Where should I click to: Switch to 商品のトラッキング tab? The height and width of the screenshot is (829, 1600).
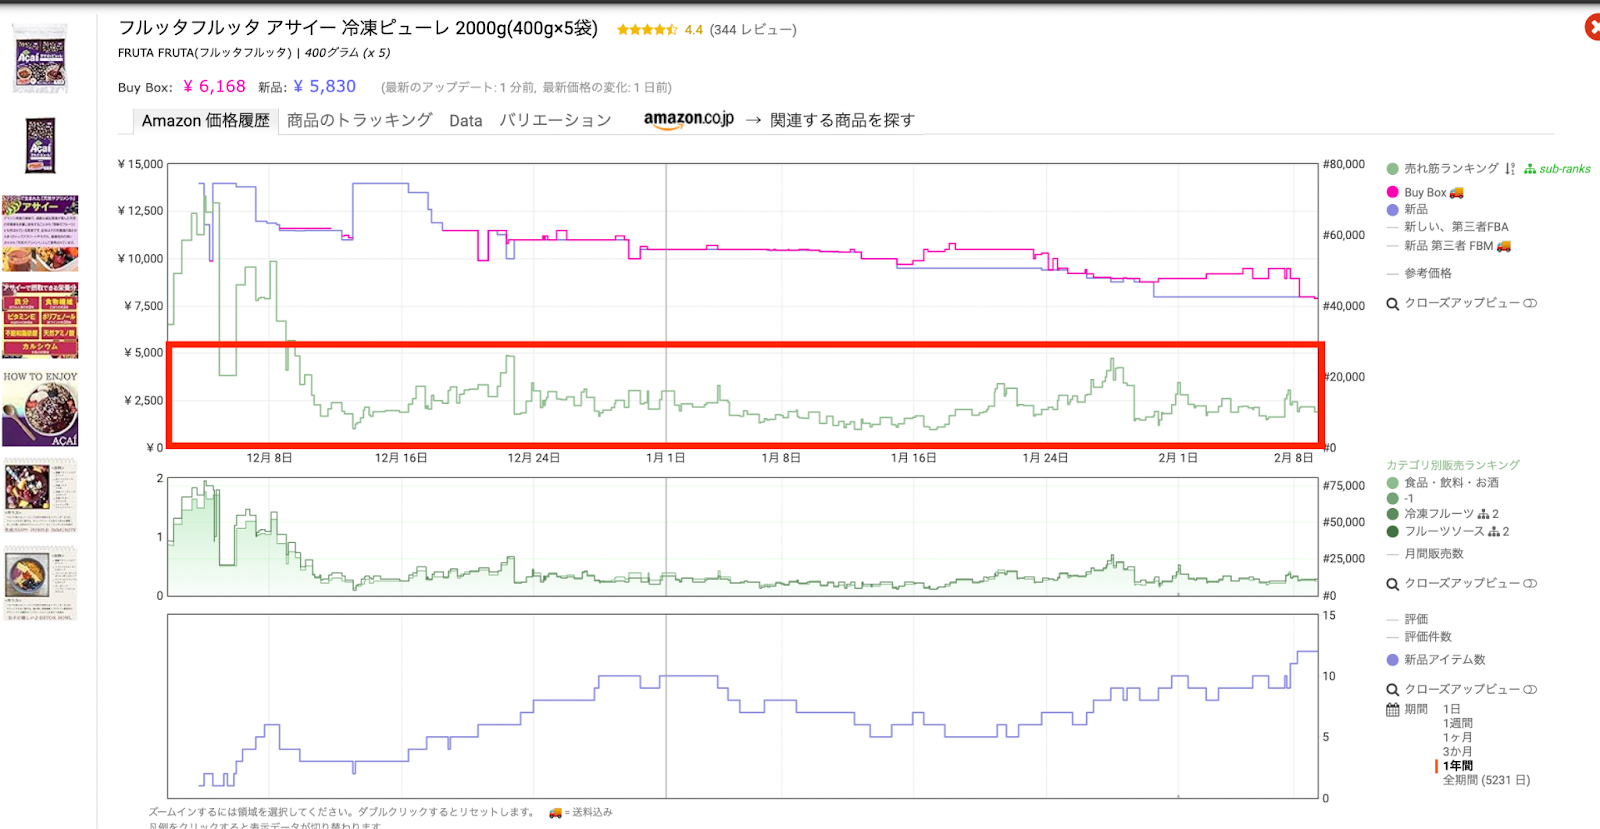coord(359,121)
